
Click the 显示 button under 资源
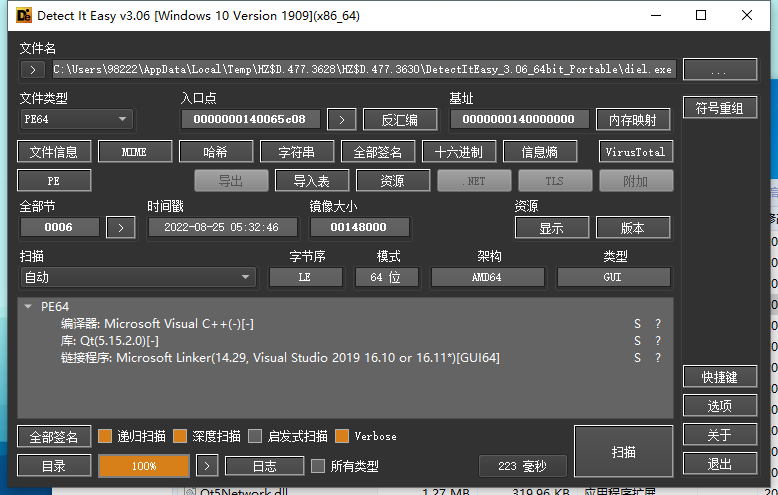(x=552, y=228)
